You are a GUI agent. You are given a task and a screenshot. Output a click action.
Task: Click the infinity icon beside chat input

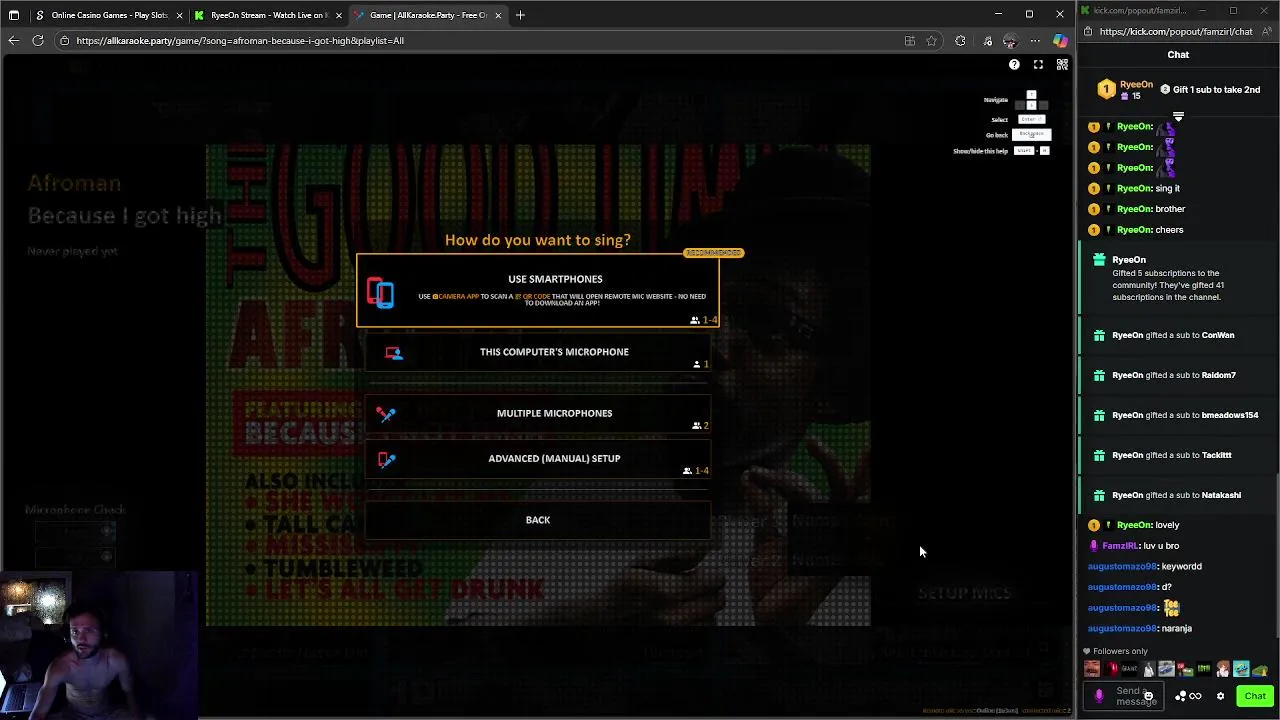pyautogui.click(x=1195, y=696)
